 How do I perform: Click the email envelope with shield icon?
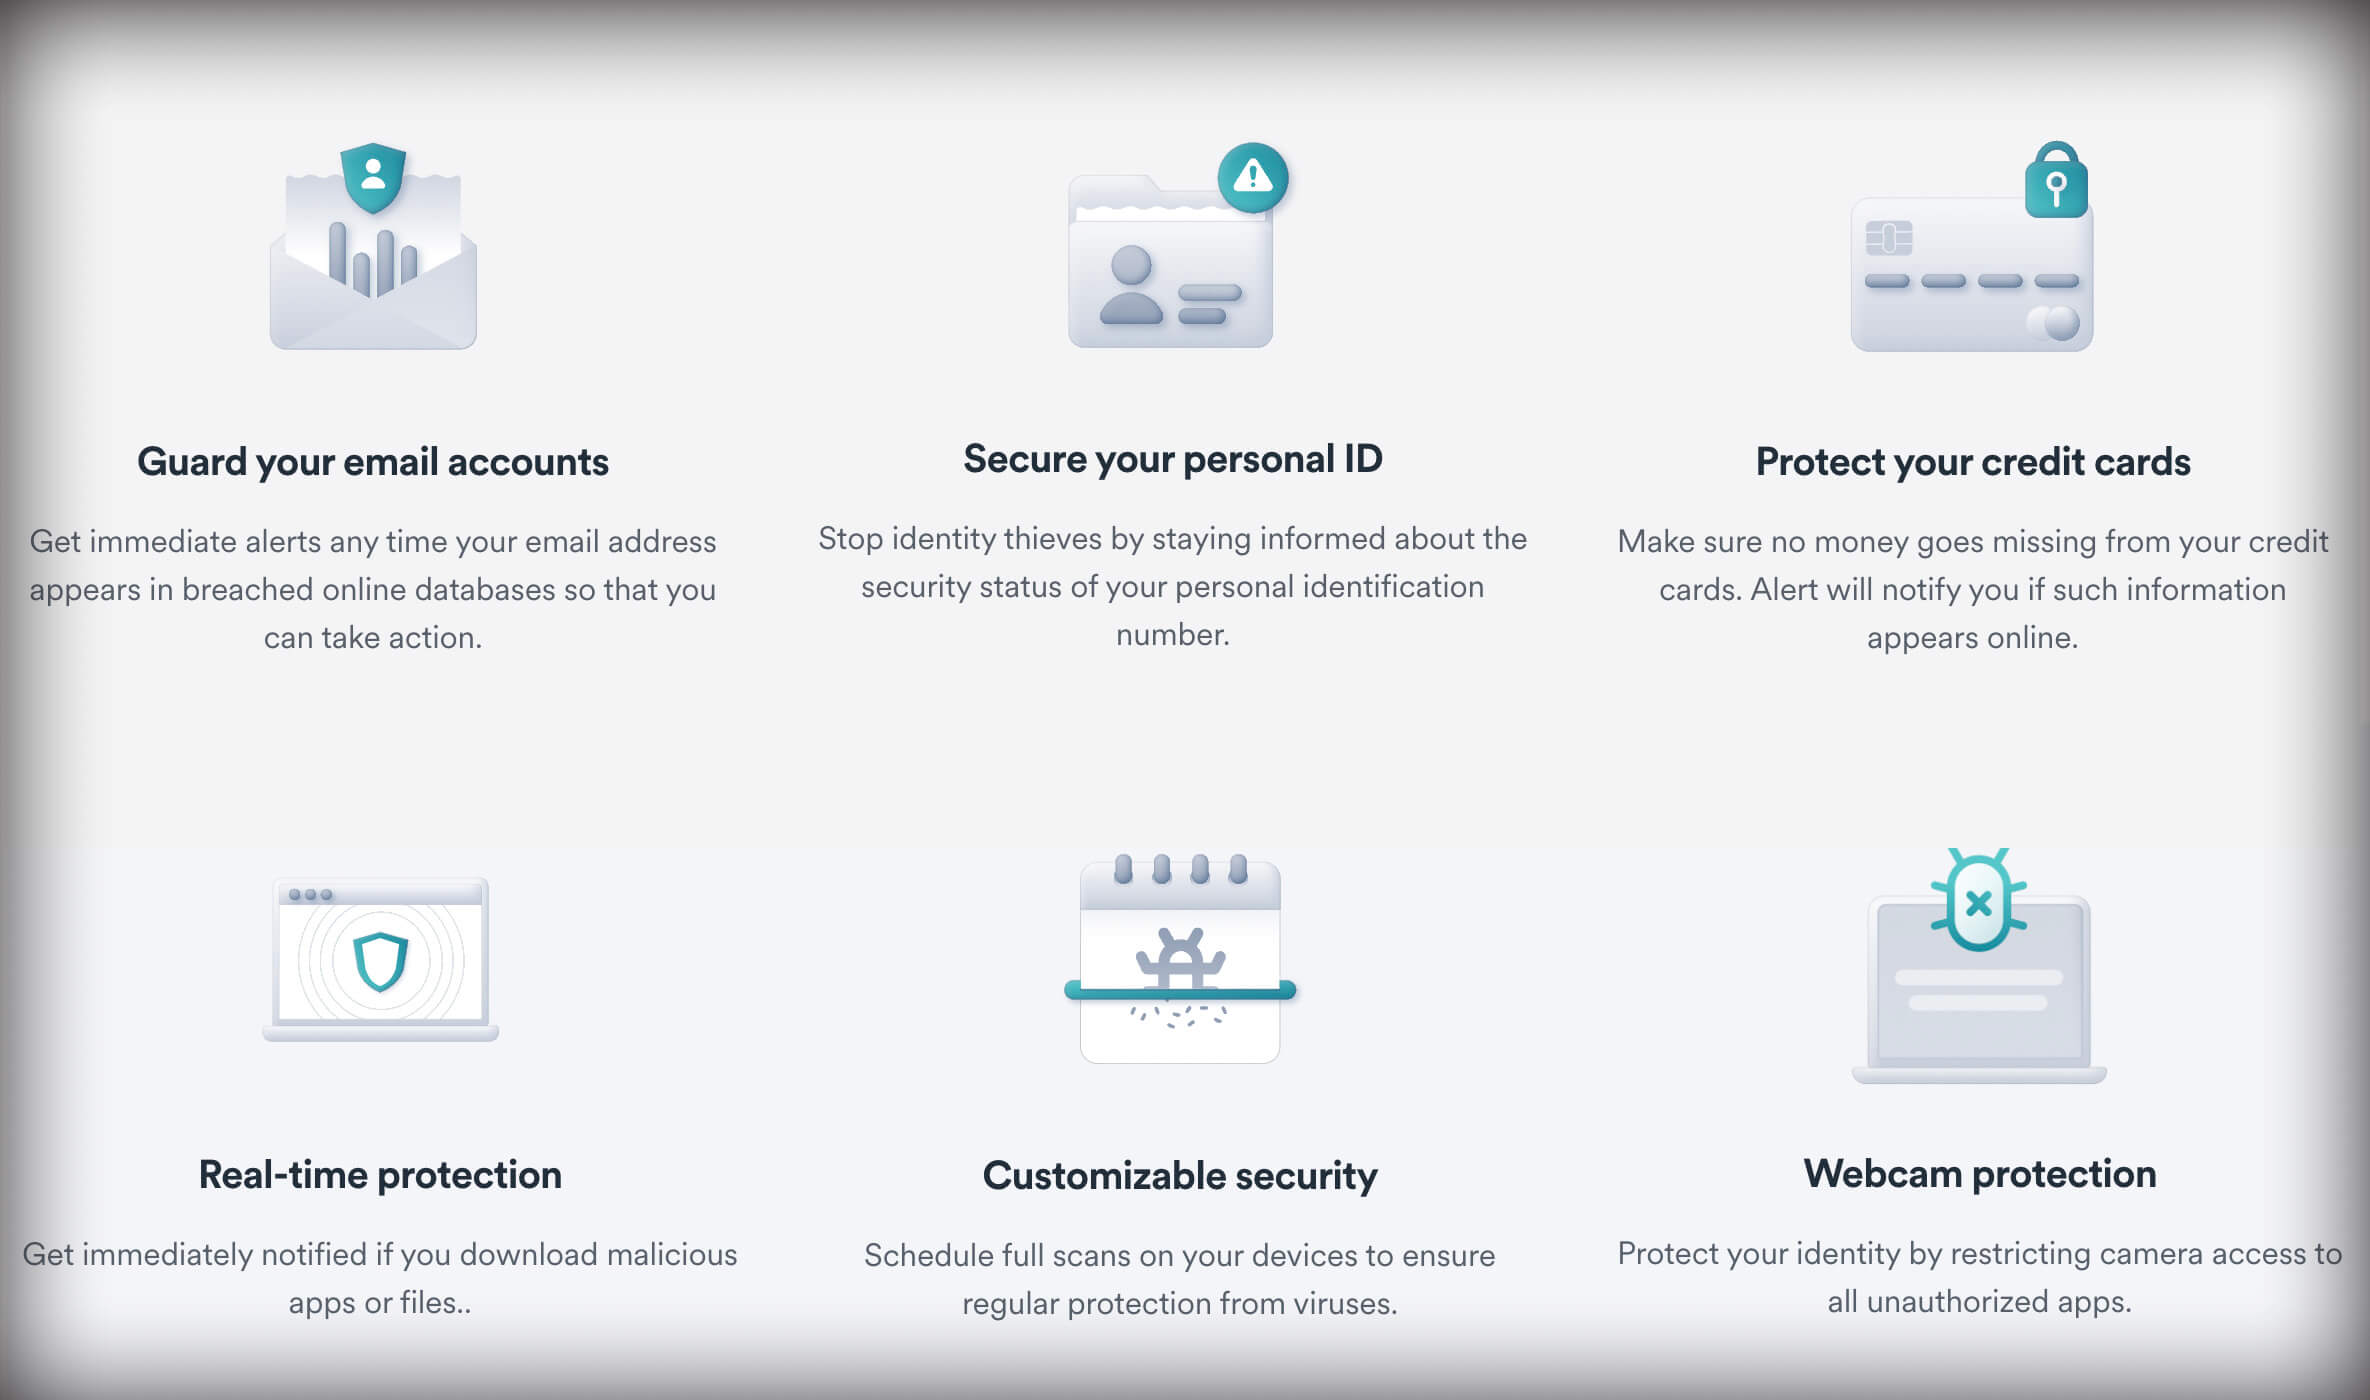pos(373,246)
